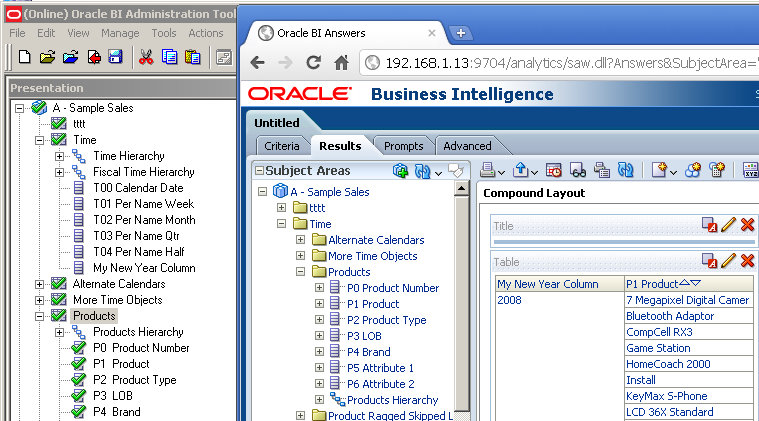
Task: Click the binoculars preview icon
Action: (x=577, y=170)
